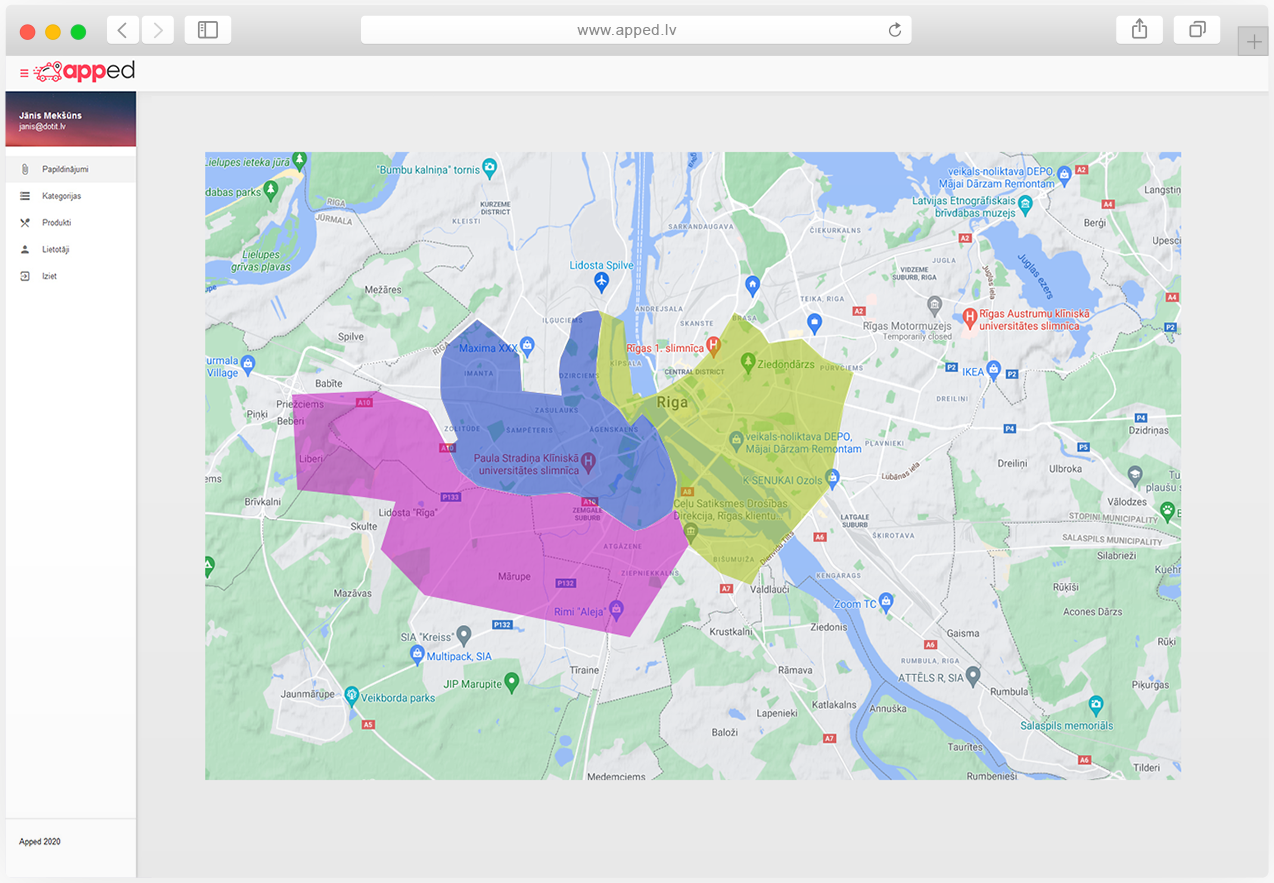Click the K SENUKAI Ozols shopping marker

[x=832, y=478]
